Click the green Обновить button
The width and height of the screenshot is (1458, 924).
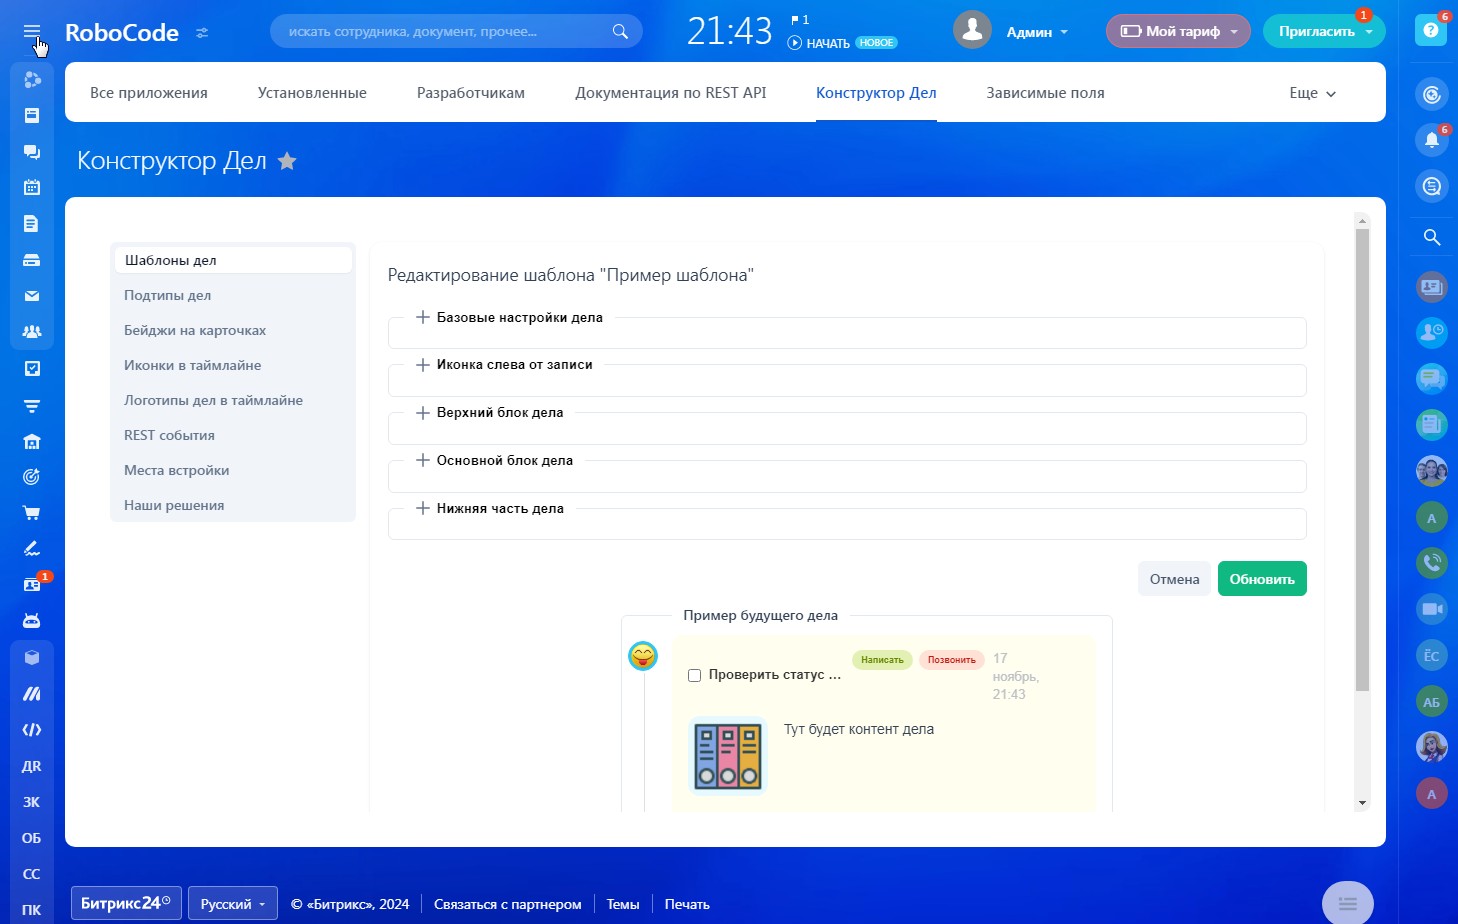pyautogui.click(x=1261, y=579)
